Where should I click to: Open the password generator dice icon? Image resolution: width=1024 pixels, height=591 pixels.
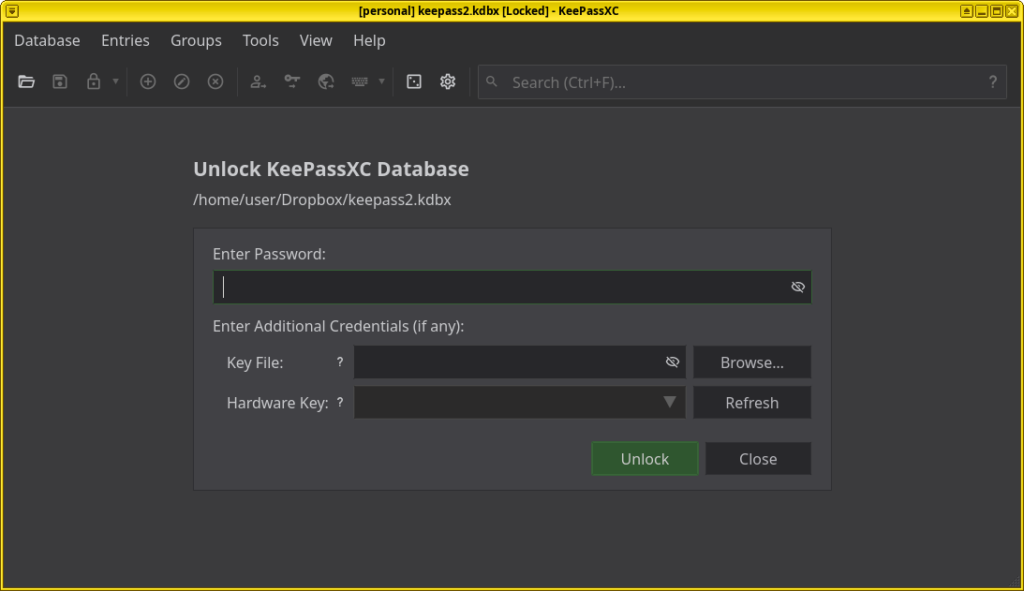click(414, 82)
